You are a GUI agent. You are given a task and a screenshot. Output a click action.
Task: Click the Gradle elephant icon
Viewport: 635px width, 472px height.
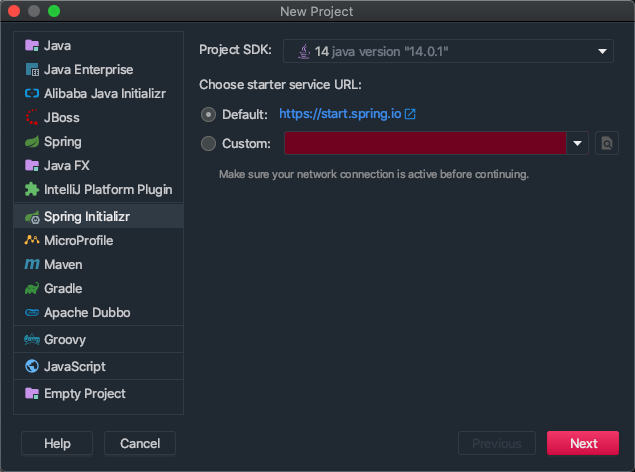tap(32, 289)
